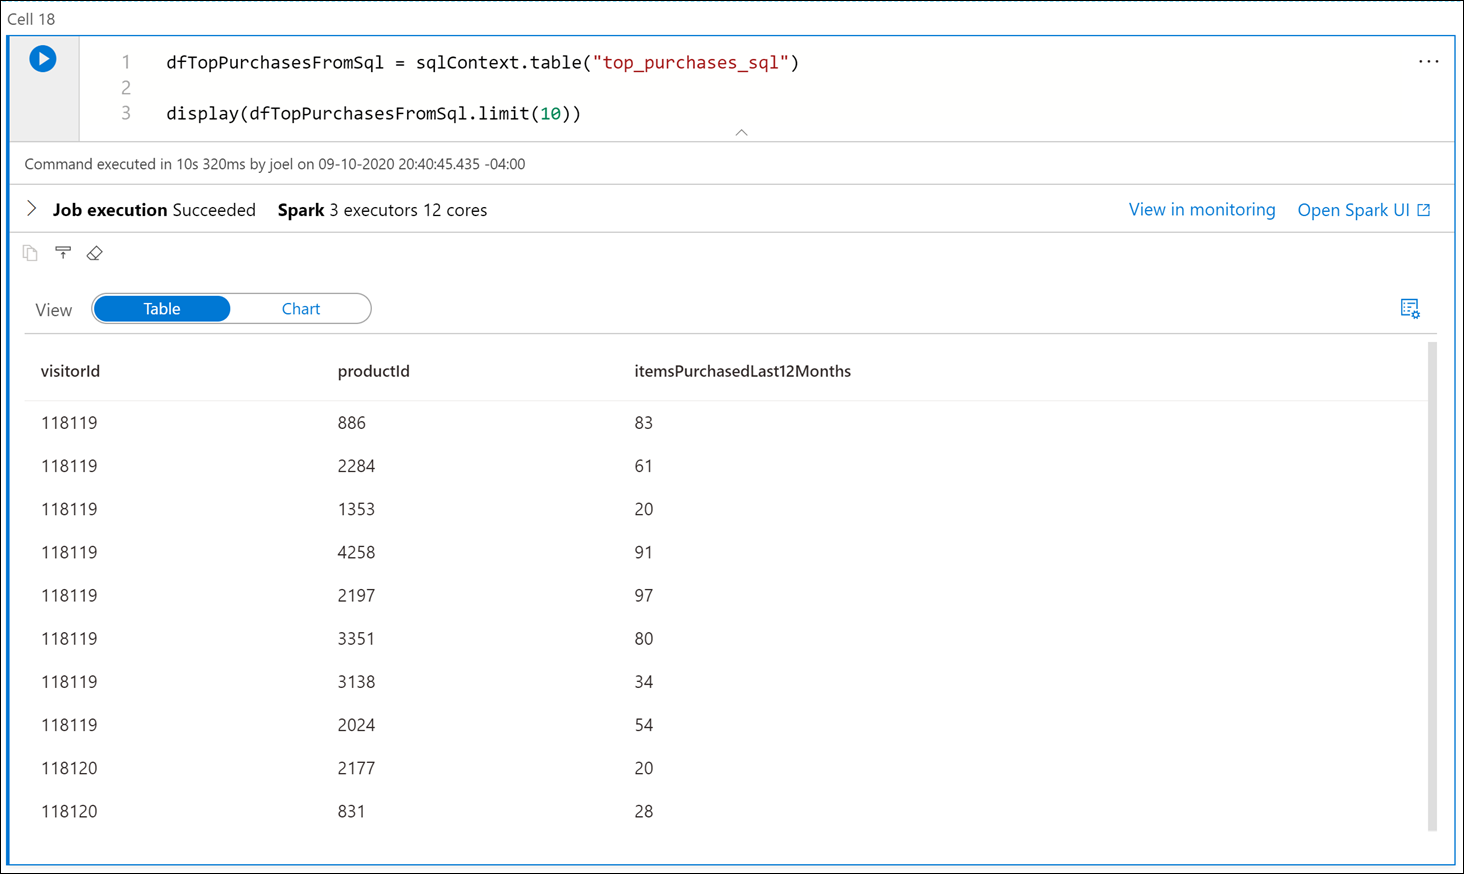Viewport: 1464px width, 874px height.
Task: Click the Job execution Succeeded status text
Action: point(154,210)
